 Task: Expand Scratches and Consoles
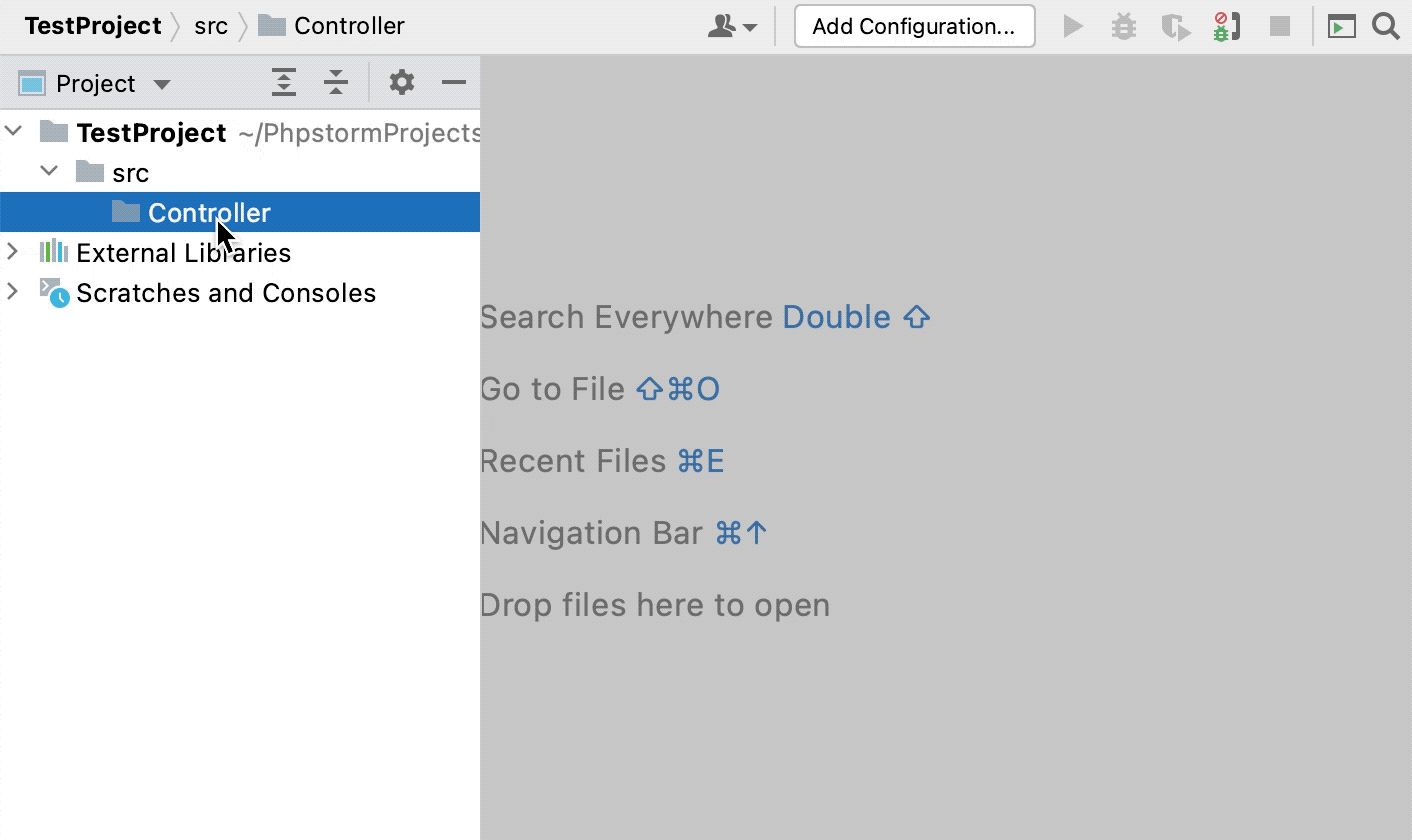click(x=14, y=292)
